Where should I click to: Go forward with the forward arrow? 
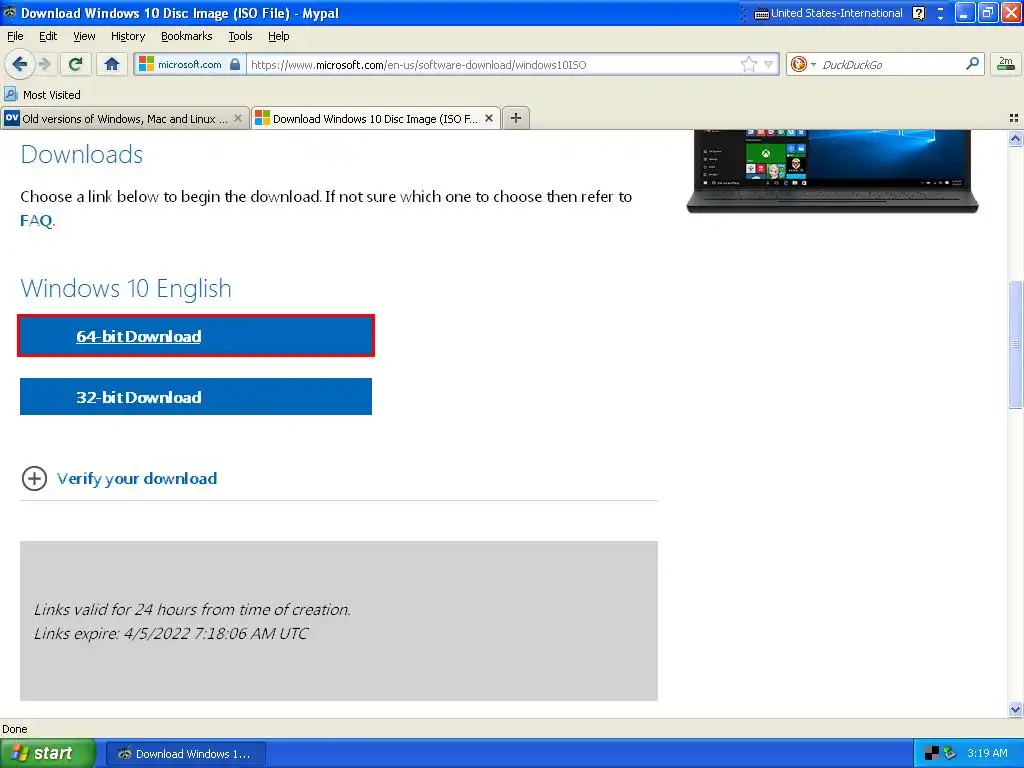(x=44, y=64)
